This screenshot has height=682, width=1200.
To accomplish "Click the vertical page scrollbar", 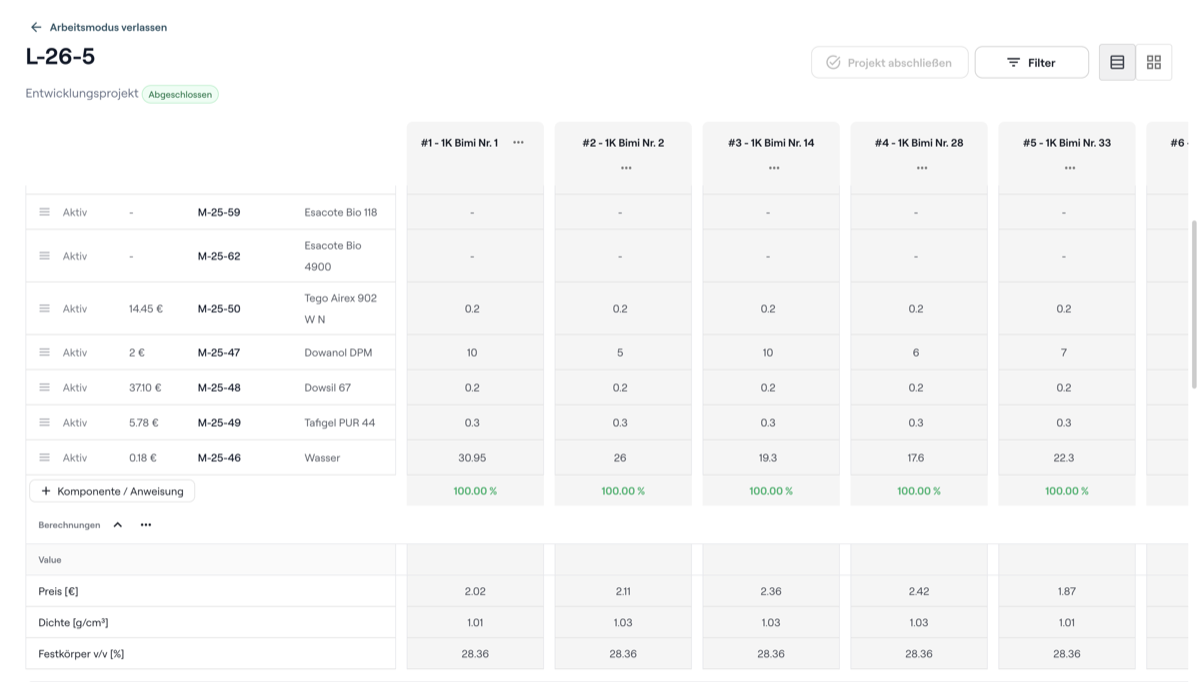I will click(1193, 304).
